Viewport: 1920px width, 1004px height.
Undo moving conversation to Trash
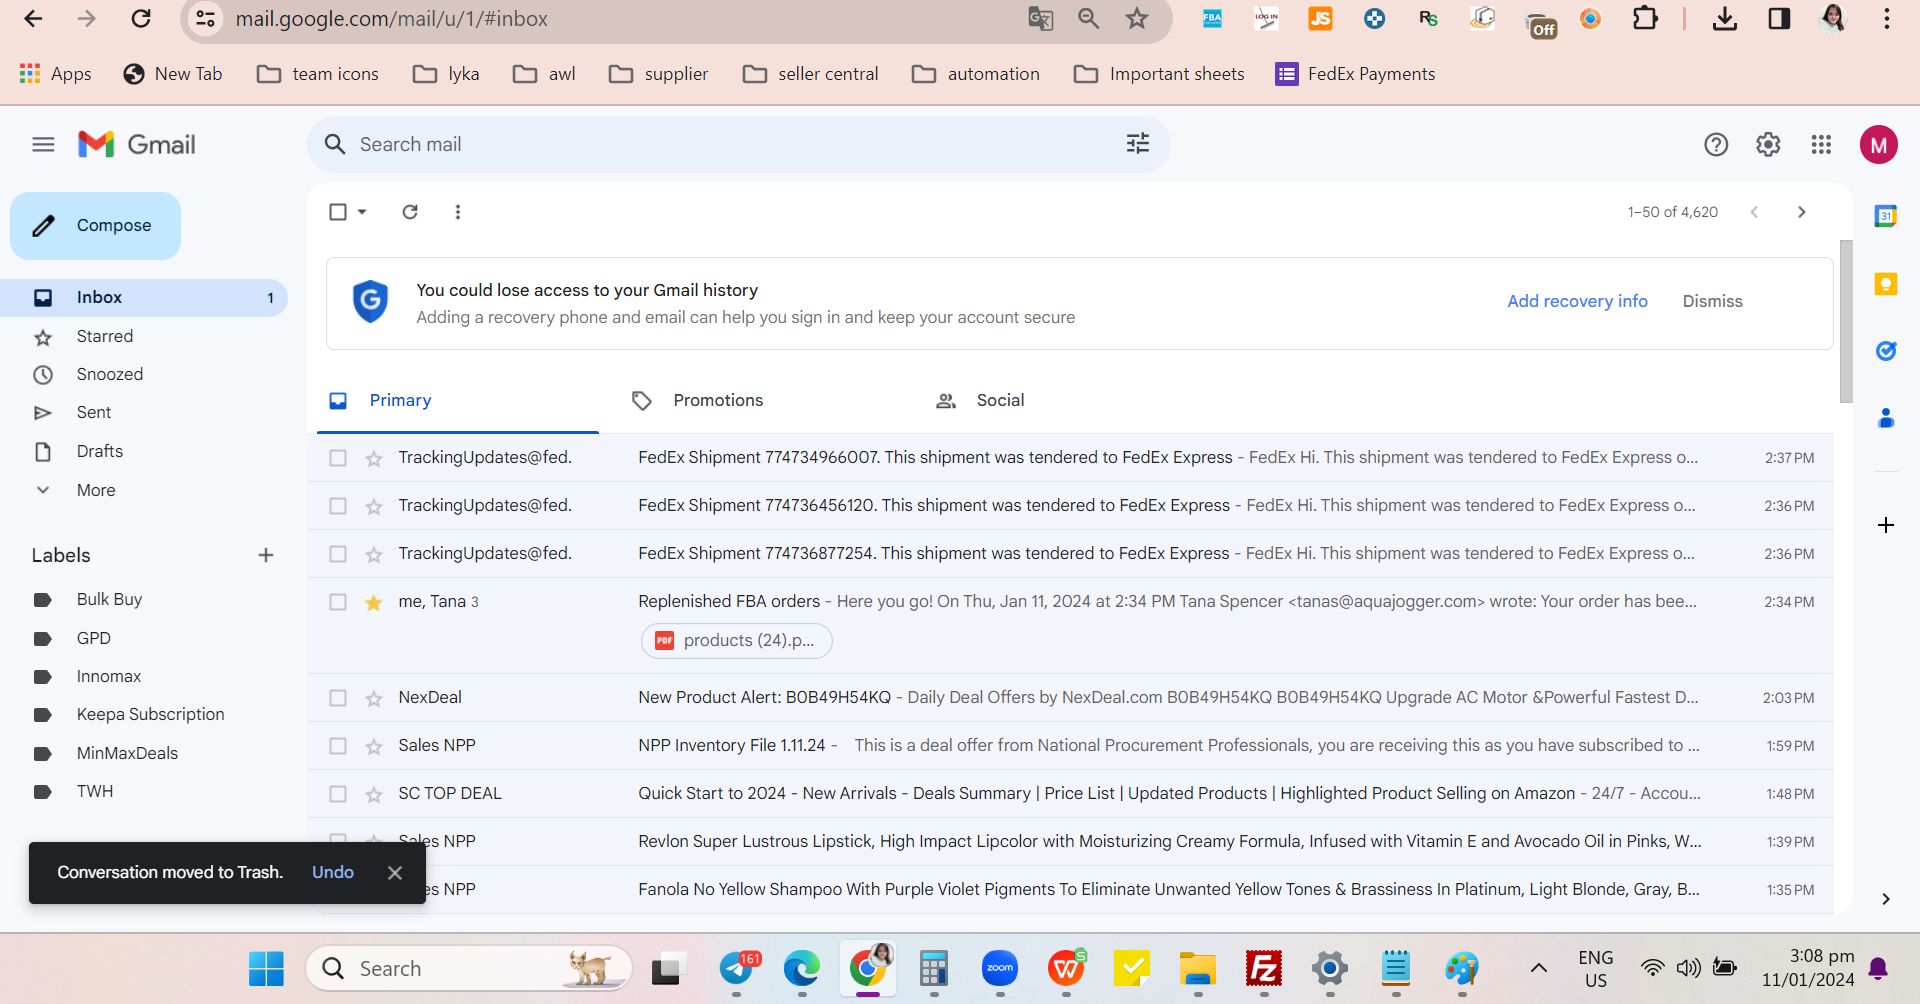pyautogui.click(x=333, y=872)
